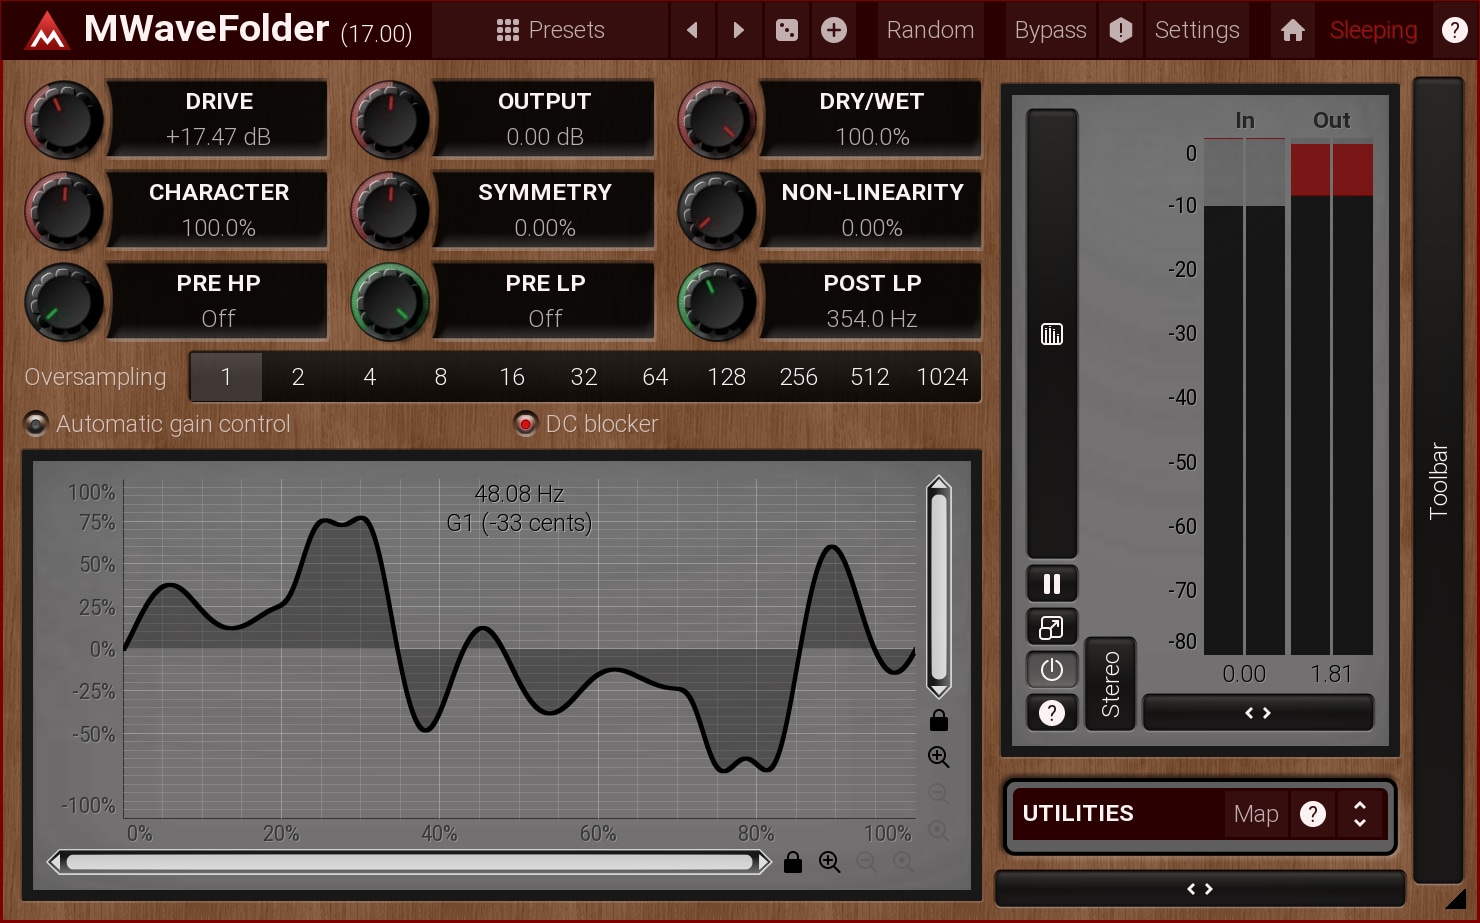Open the Presets menu

pyautogui.click(x=551, y=30)
